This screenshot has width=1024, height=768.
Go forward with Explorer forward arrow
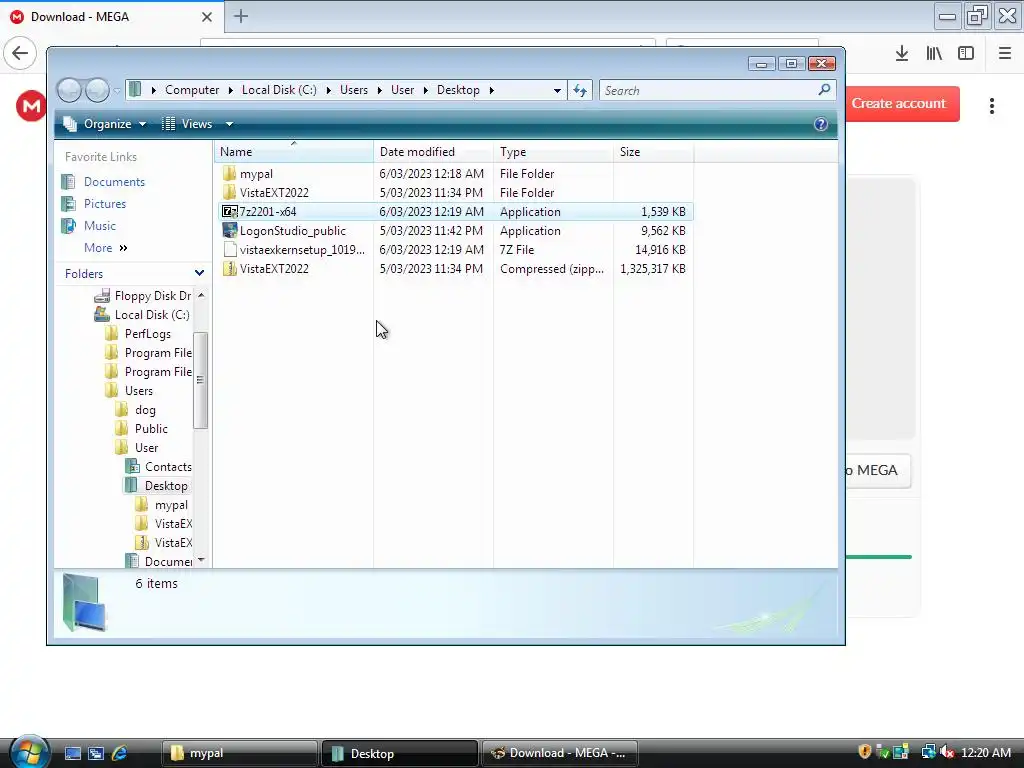tap(97, 90)
